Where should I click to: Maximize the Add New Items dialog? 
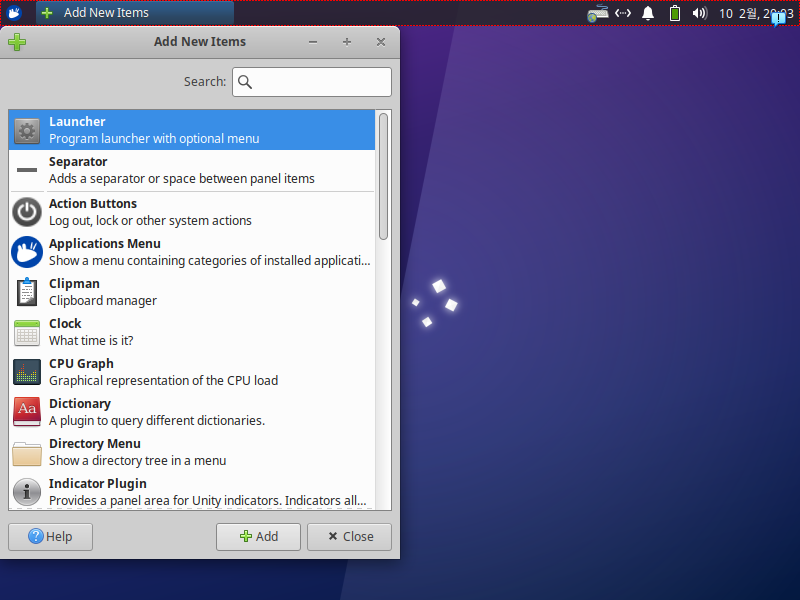click(x=347, y=42)
